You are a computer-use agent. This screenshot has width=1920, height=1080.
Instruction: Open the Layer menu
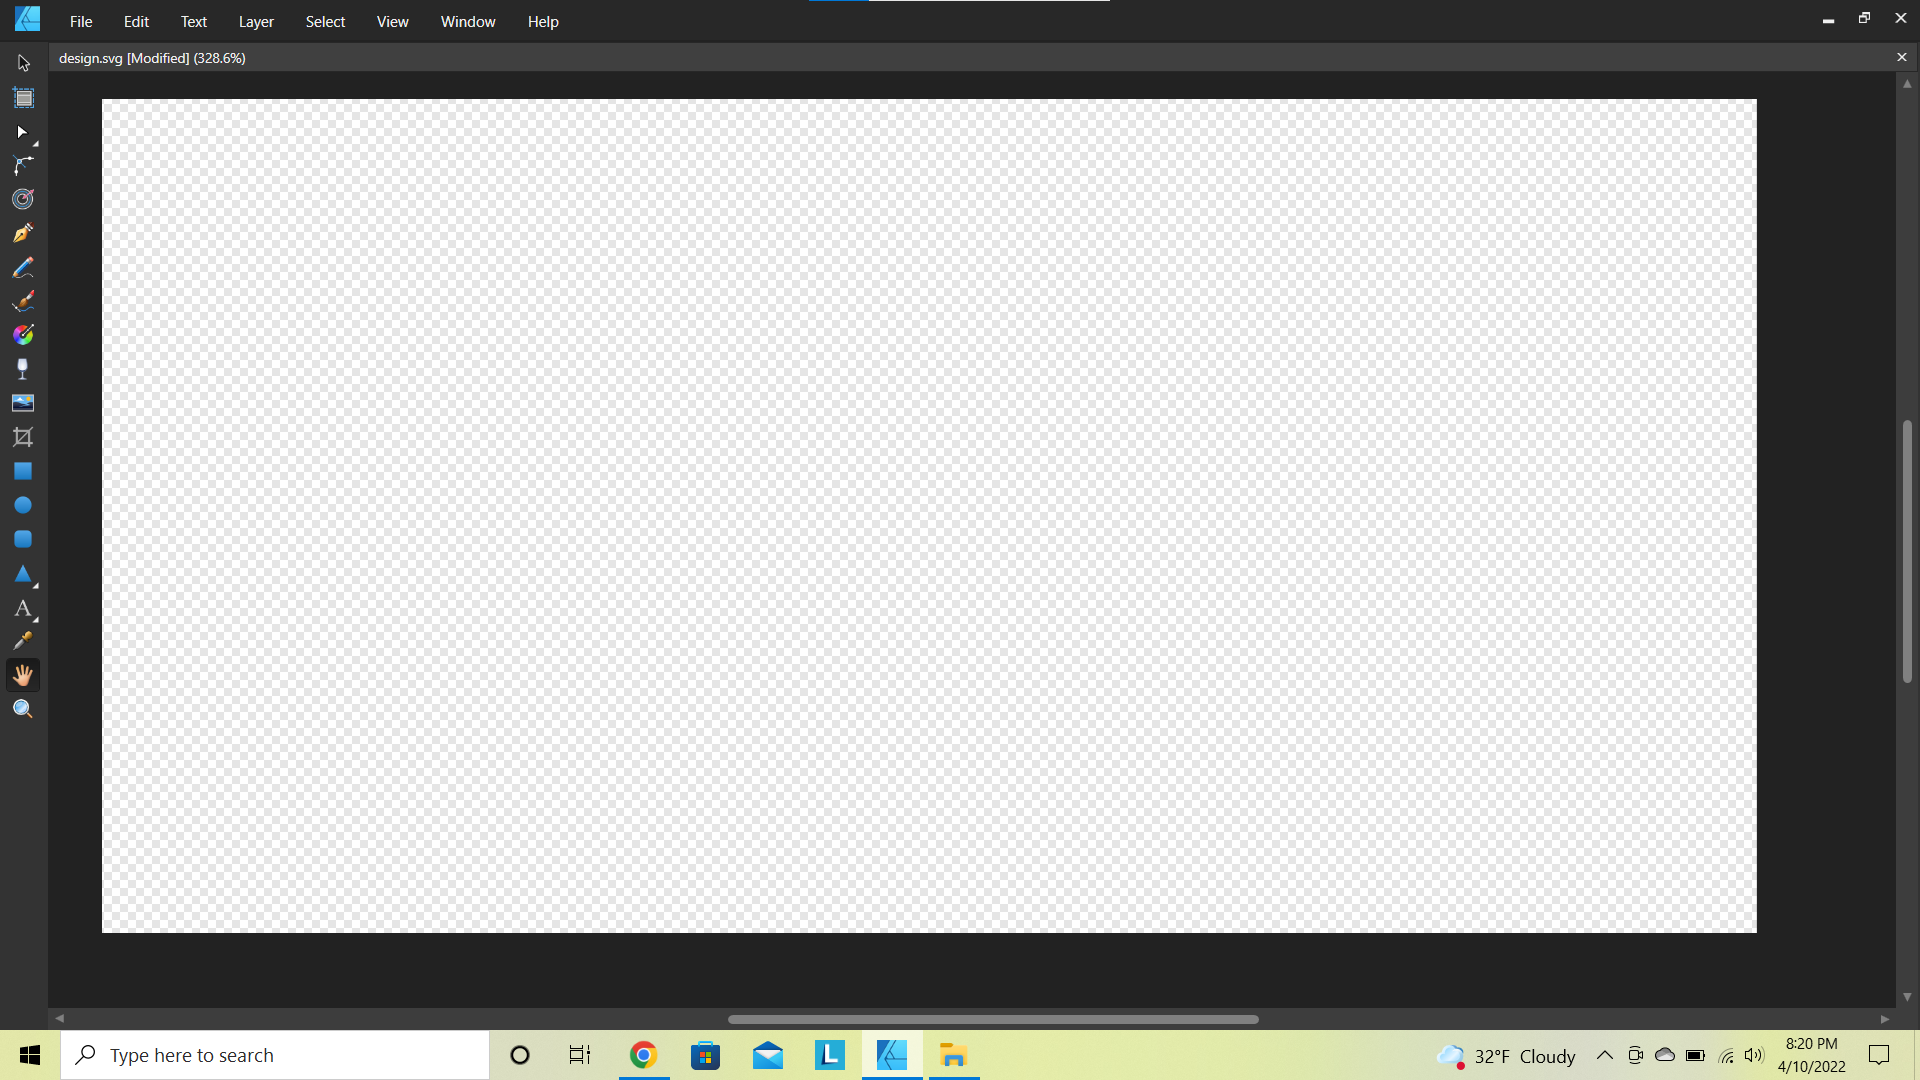(256, 22)
